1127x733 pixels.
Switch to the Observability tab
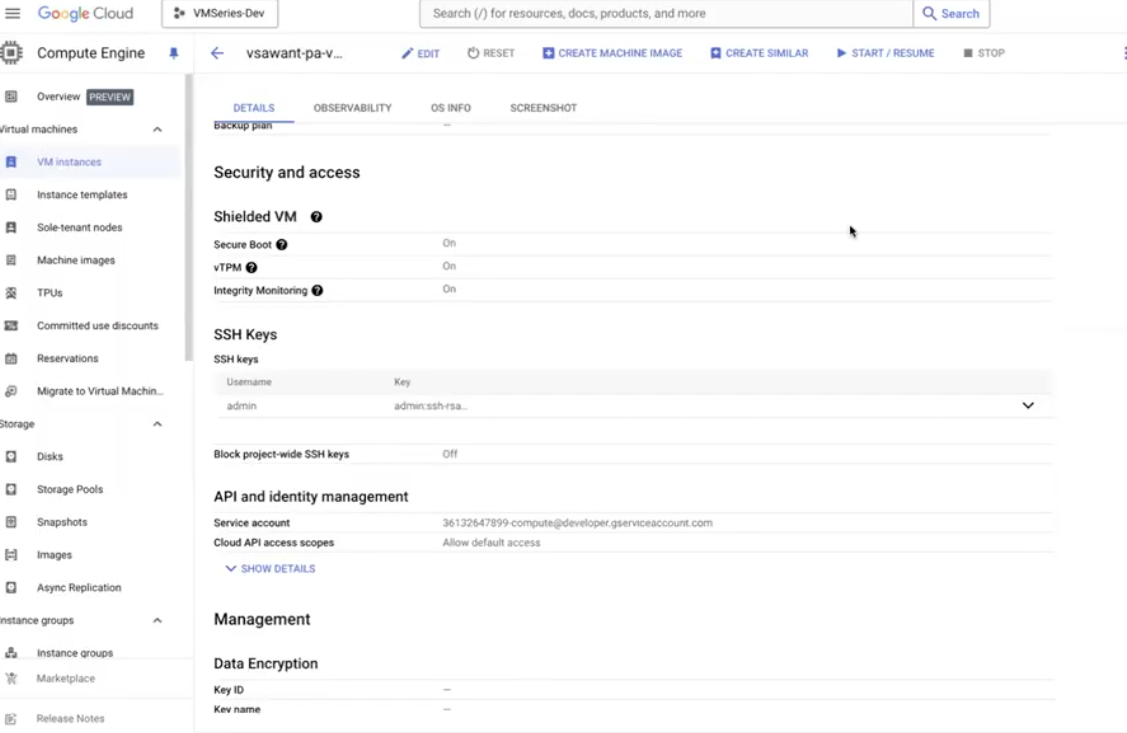(352, 108)
